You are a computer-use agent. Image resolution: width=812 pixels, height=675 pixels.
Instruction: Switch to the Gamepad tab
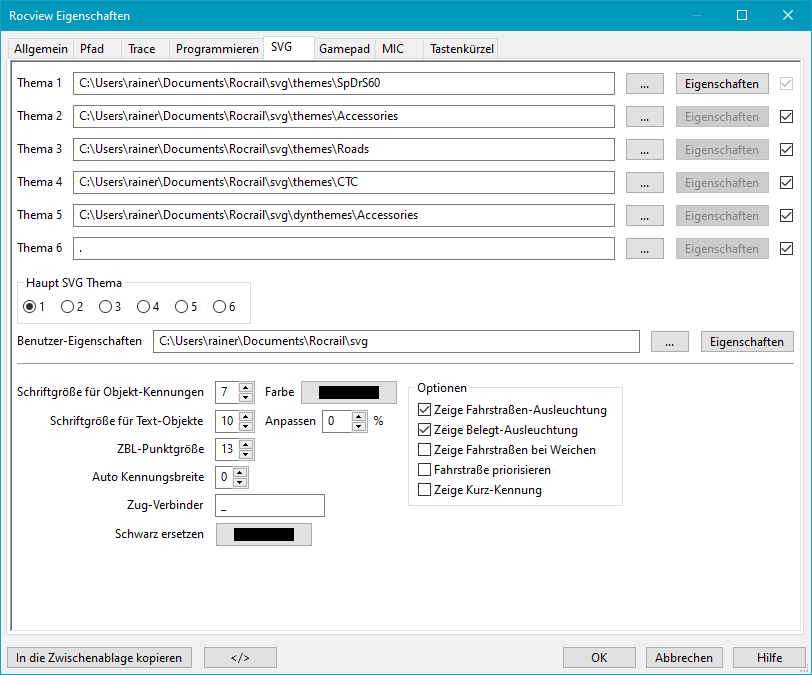click(344, 48)
